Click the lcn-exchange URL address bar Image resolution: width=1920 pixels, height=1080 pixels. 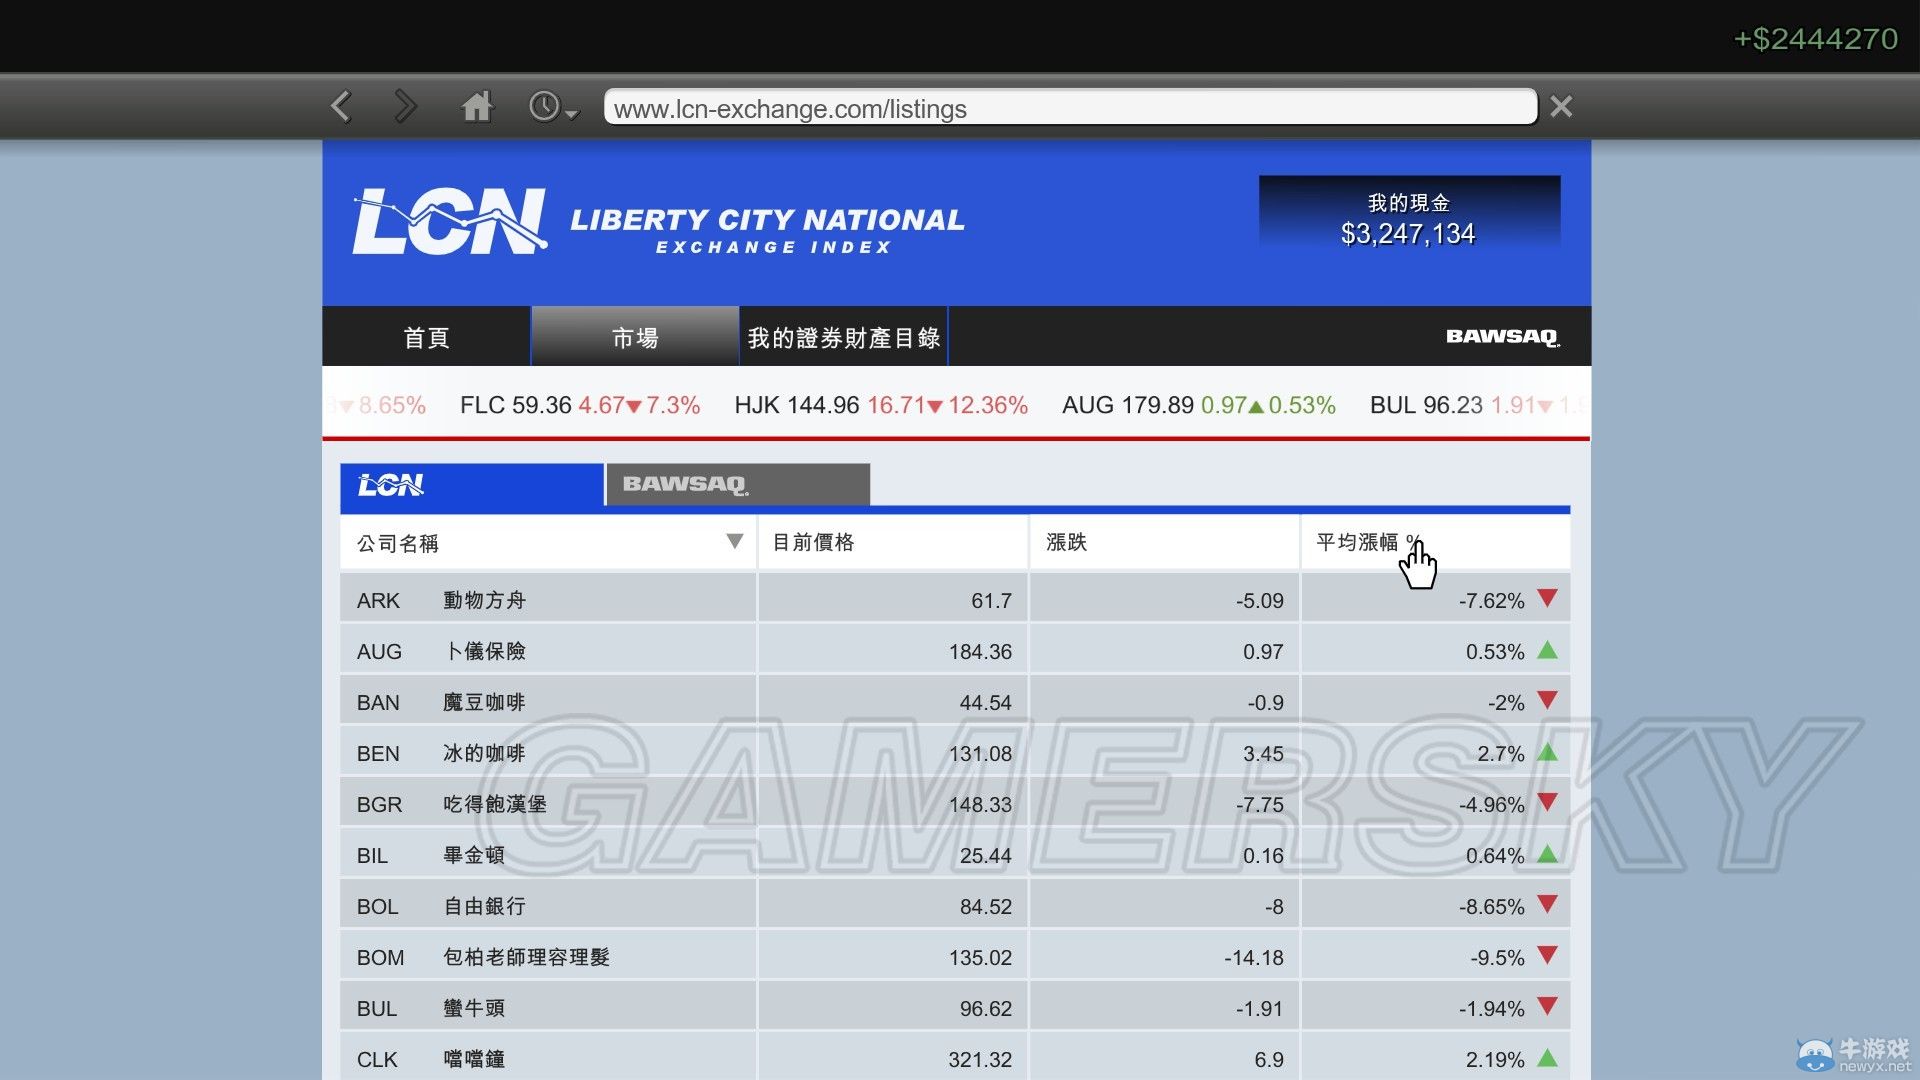(x=1070, y=108)
